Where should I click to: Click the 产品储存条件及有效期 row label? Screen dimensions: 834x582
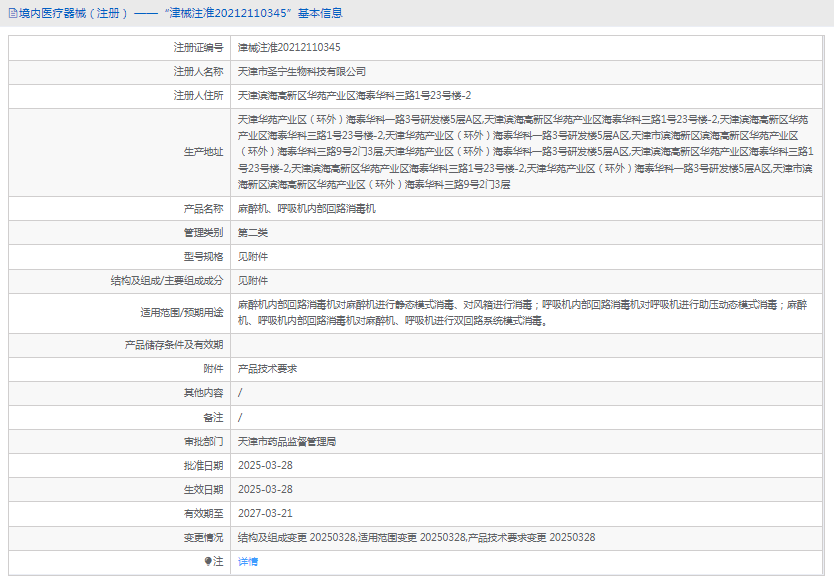[174, 345]
